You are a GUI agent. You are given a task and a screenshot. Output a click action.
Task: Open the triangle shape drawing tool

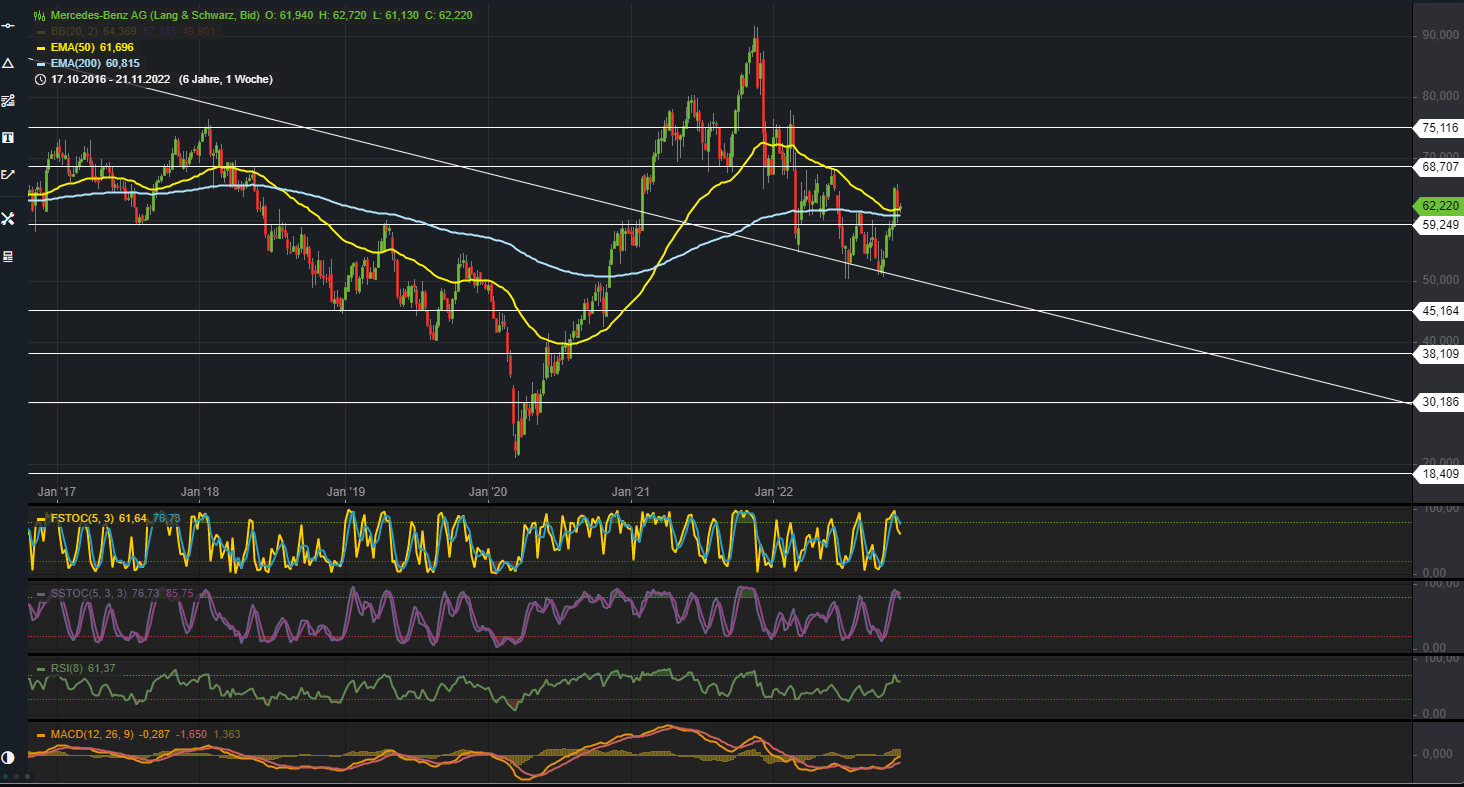point(9,63)
